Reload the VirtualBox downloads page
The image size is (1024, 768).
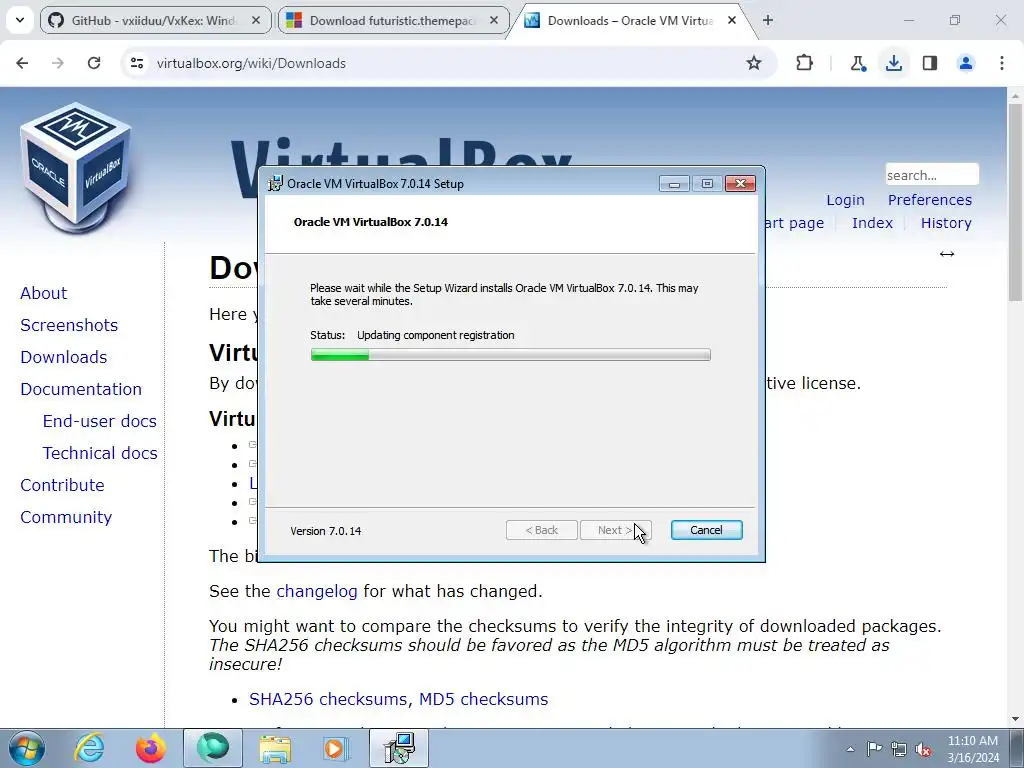pos(94,63)
